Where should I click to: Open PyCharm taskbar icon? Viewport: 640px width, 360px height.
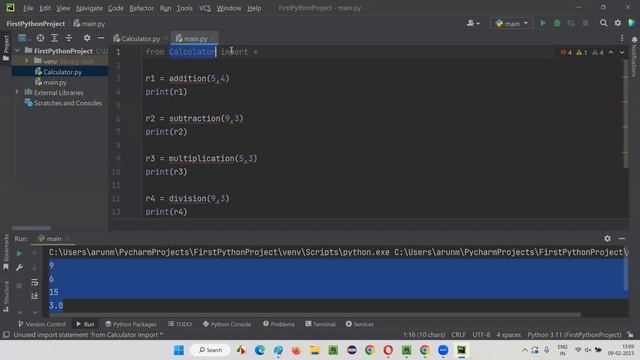(x=461, y=350)
